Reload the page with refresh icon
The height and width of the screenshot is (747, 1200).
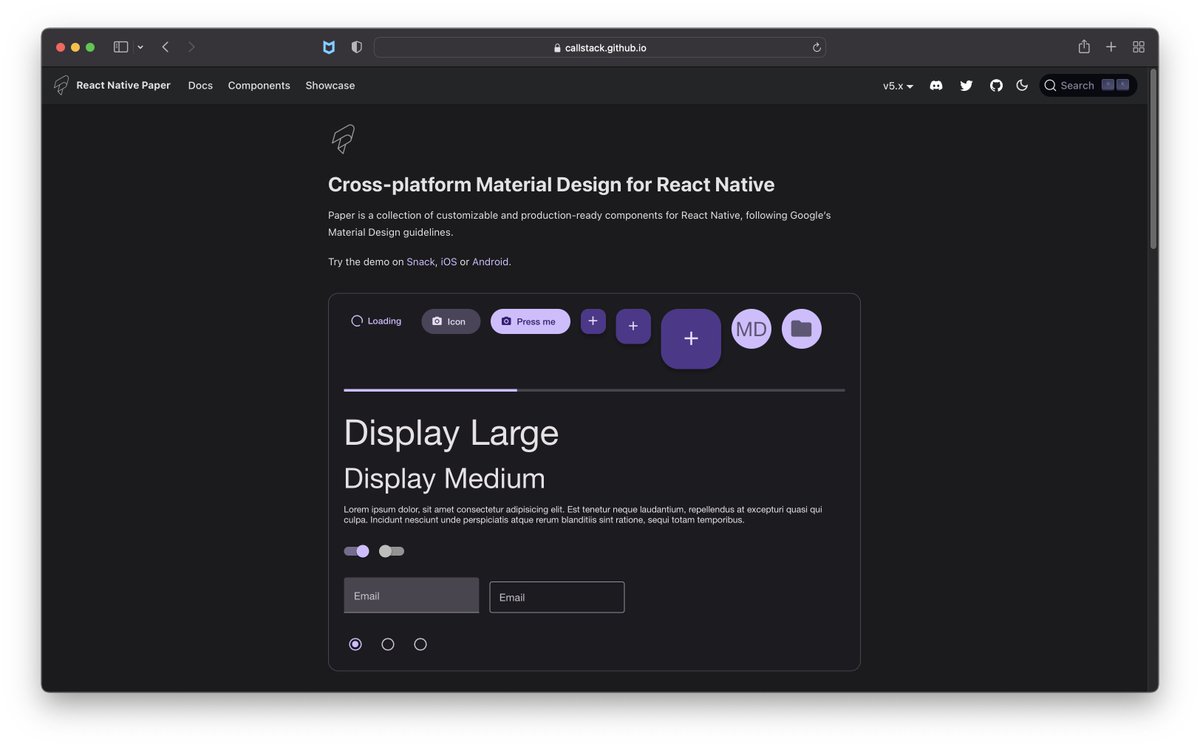point(816,47)
